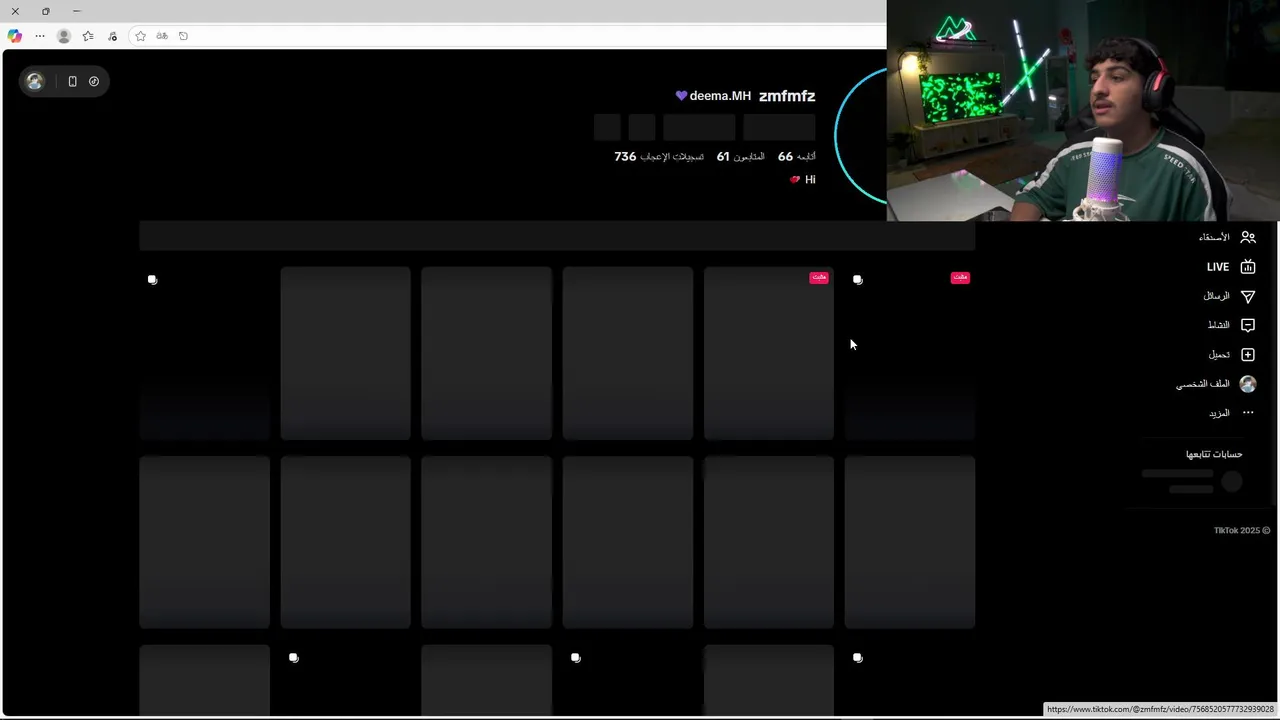This screenshot has height=720, width=1280.
Task: Open the Following count 66
Action: (x=785, y=157)
